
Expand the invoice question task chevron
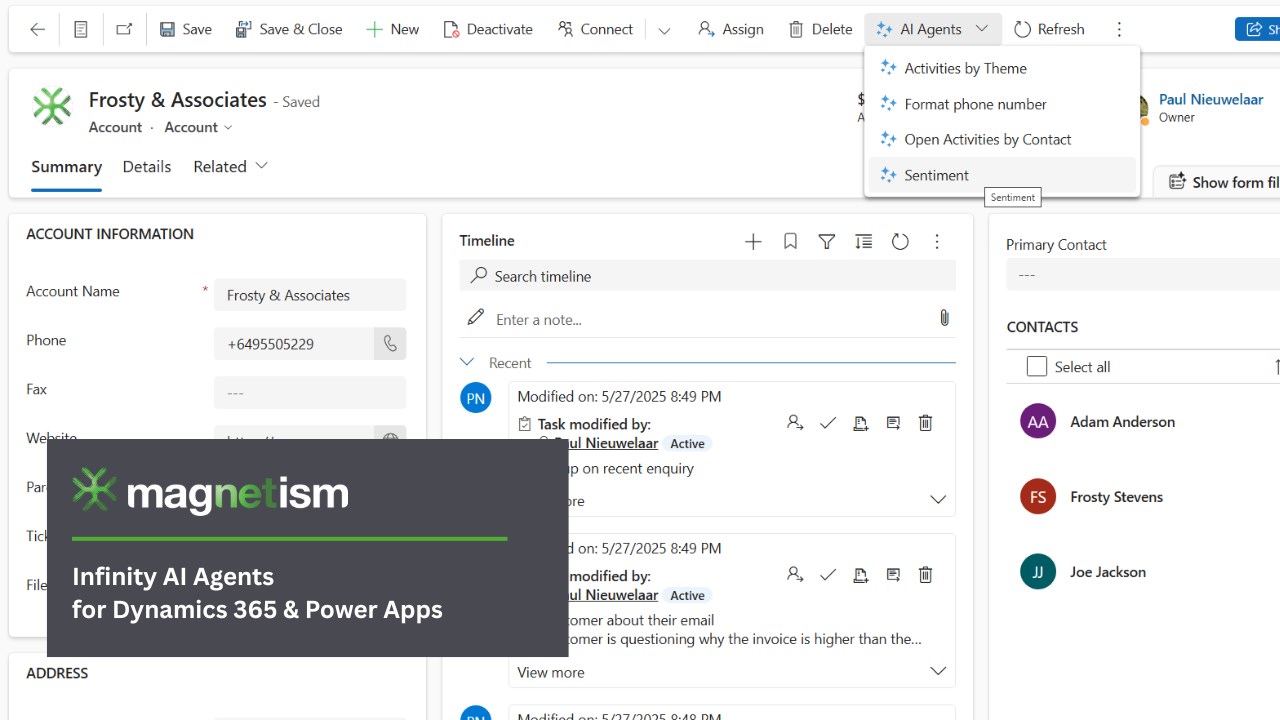(x=938, y=671)
